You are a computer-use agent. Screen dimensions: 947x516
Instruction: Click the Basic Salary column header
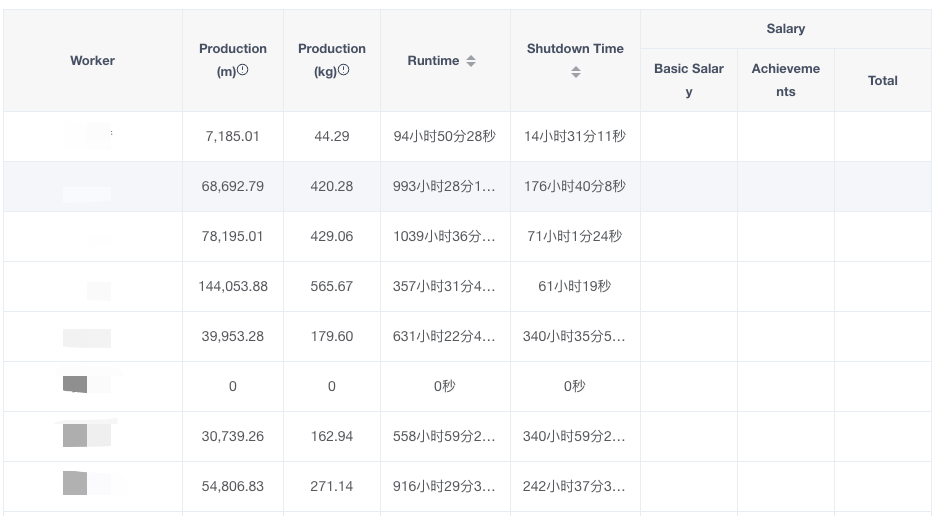(x=689, y=80)
